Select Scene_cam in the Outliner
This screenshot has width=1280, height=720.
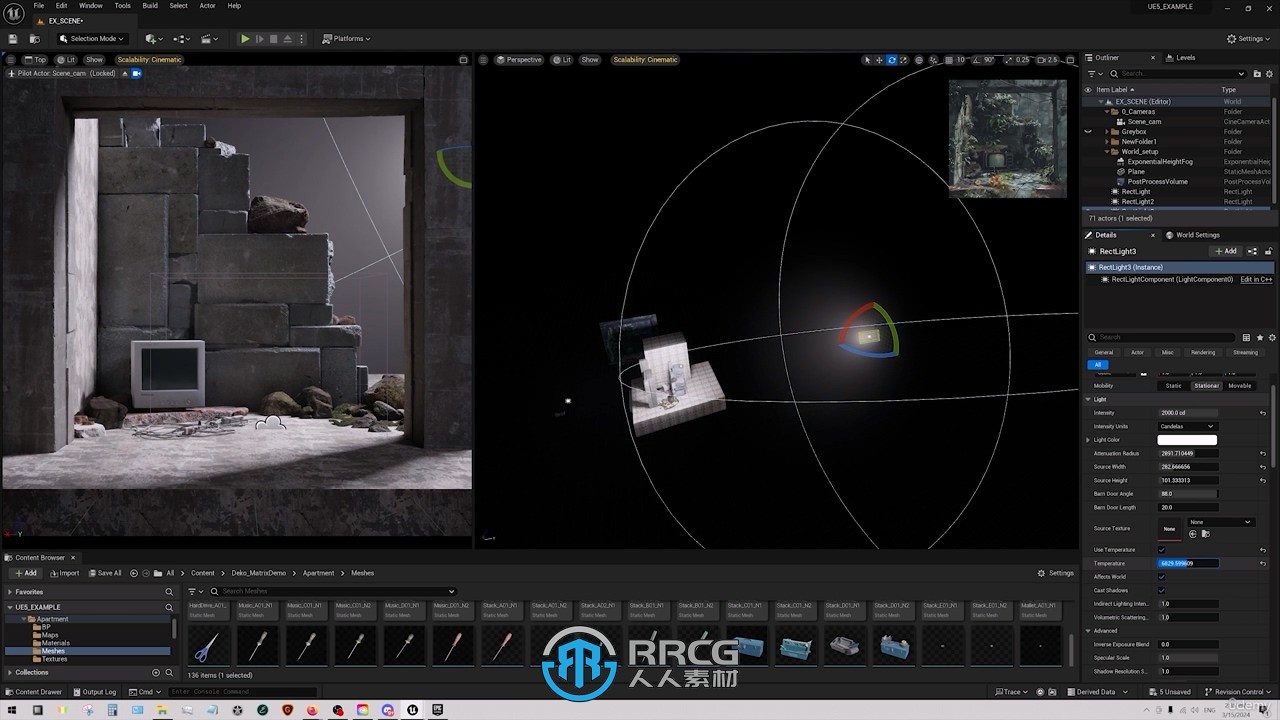click(x=1144, y=122)
